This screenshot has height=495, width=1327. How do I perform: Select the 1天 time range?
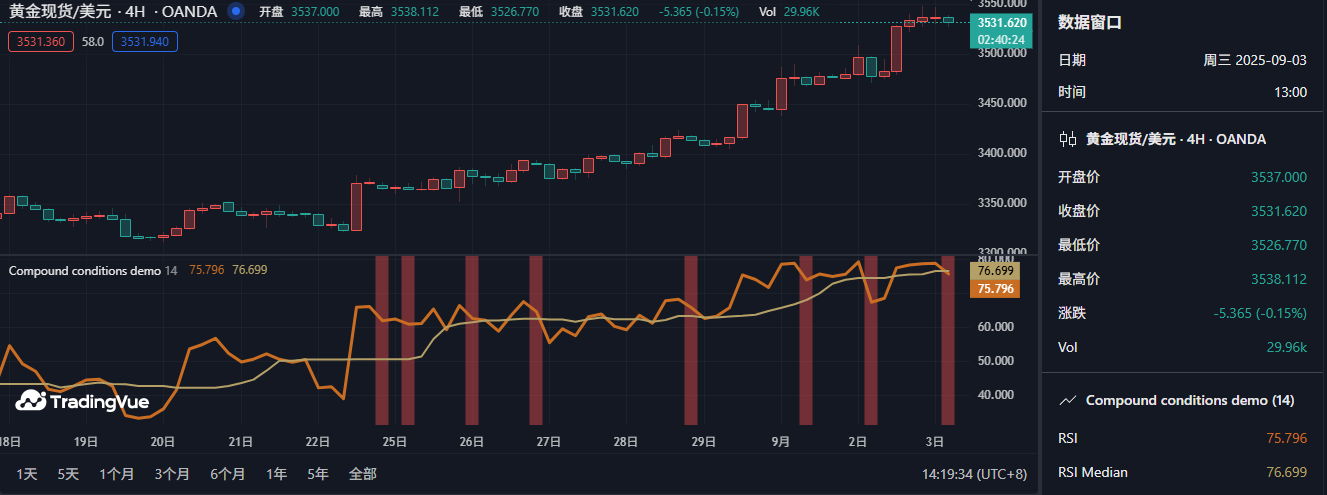[x=28, y=474]
